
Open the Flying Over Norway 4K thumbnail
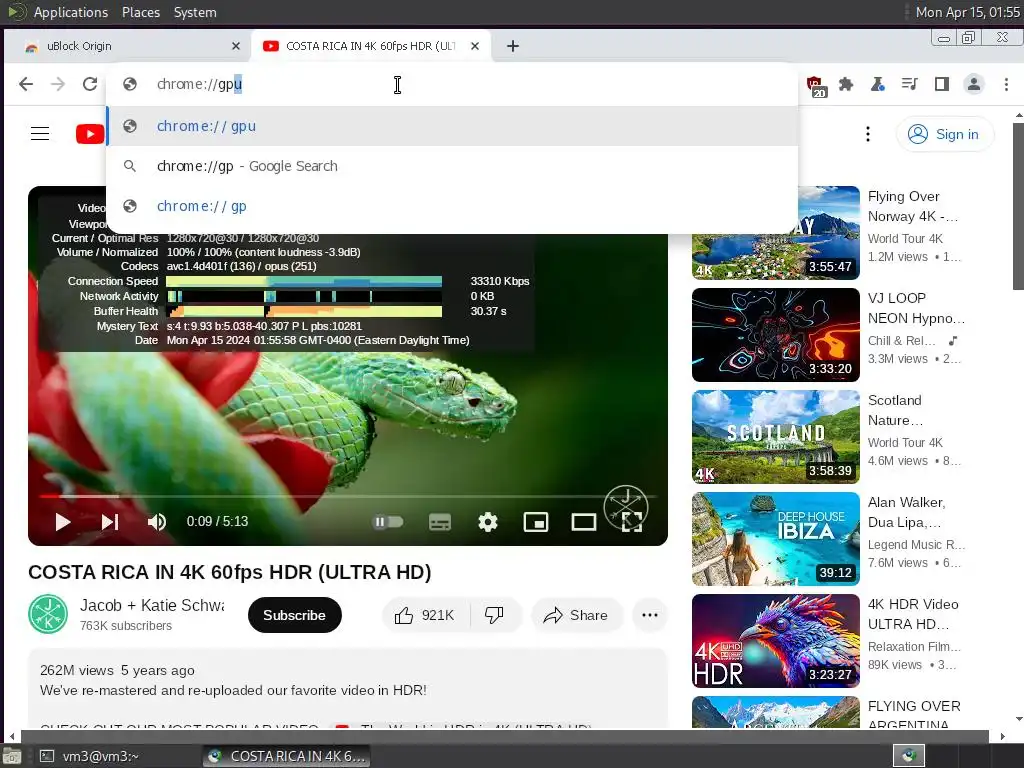point(776,233)
